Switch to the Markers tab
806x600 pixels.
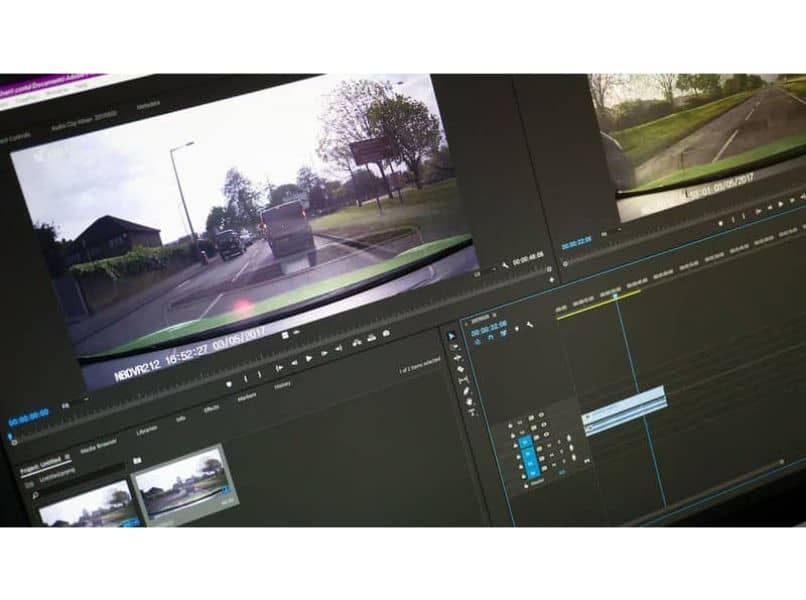tap(247, 396)
